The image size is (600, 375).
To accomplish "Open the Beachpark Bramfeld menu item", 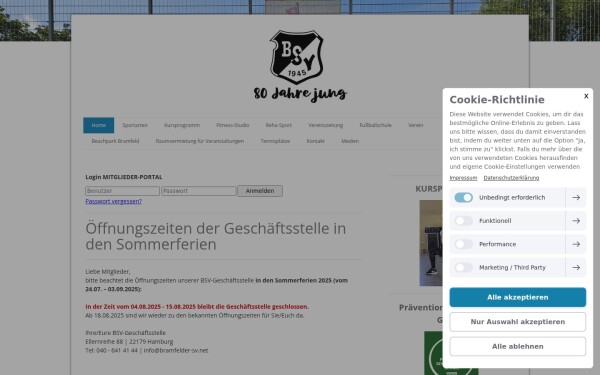I will (x=115, y=141).
